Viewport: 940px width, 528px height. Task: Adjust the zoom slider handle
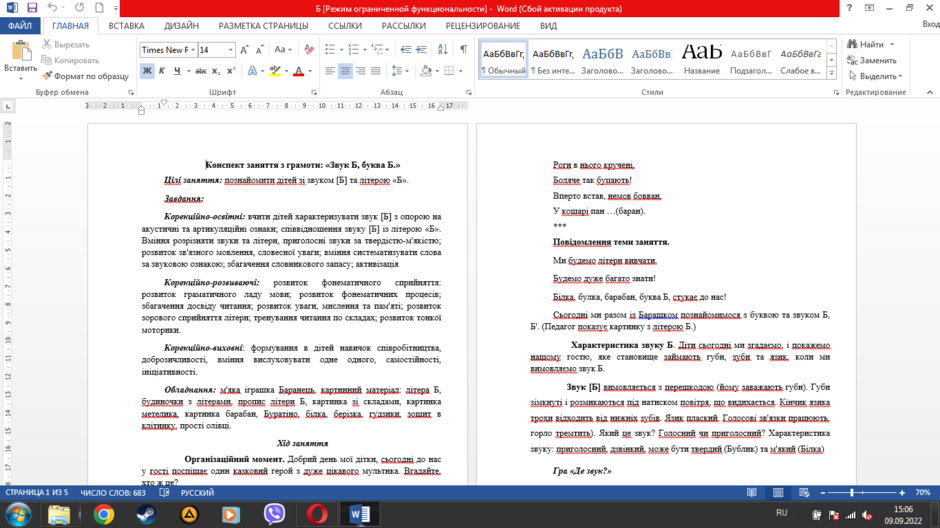(851, 493)
